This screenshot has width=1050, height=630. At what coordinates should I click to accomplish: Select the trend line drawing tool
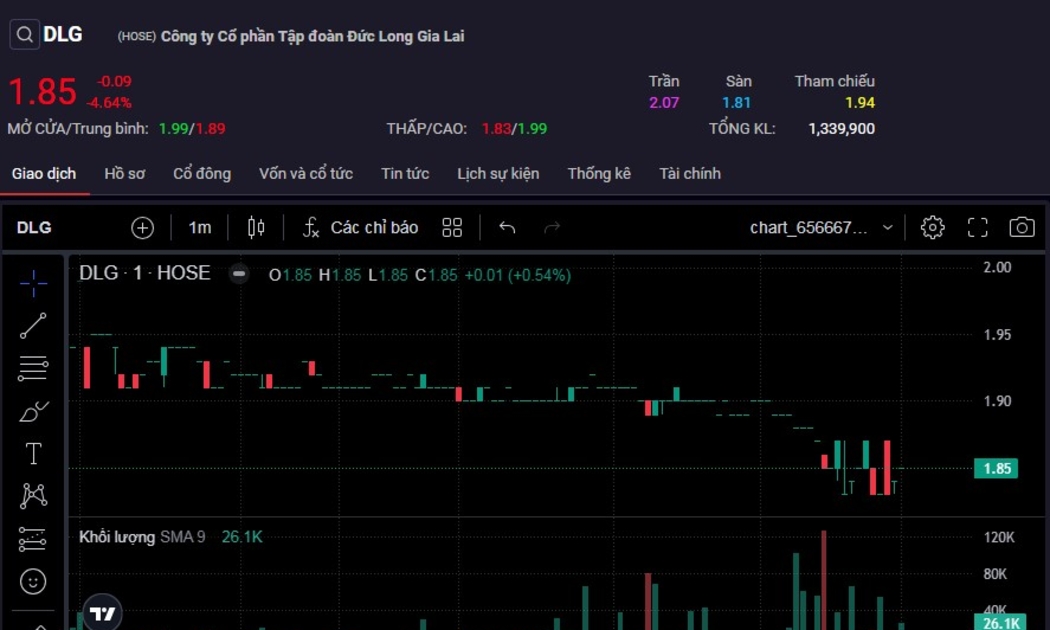33,325
